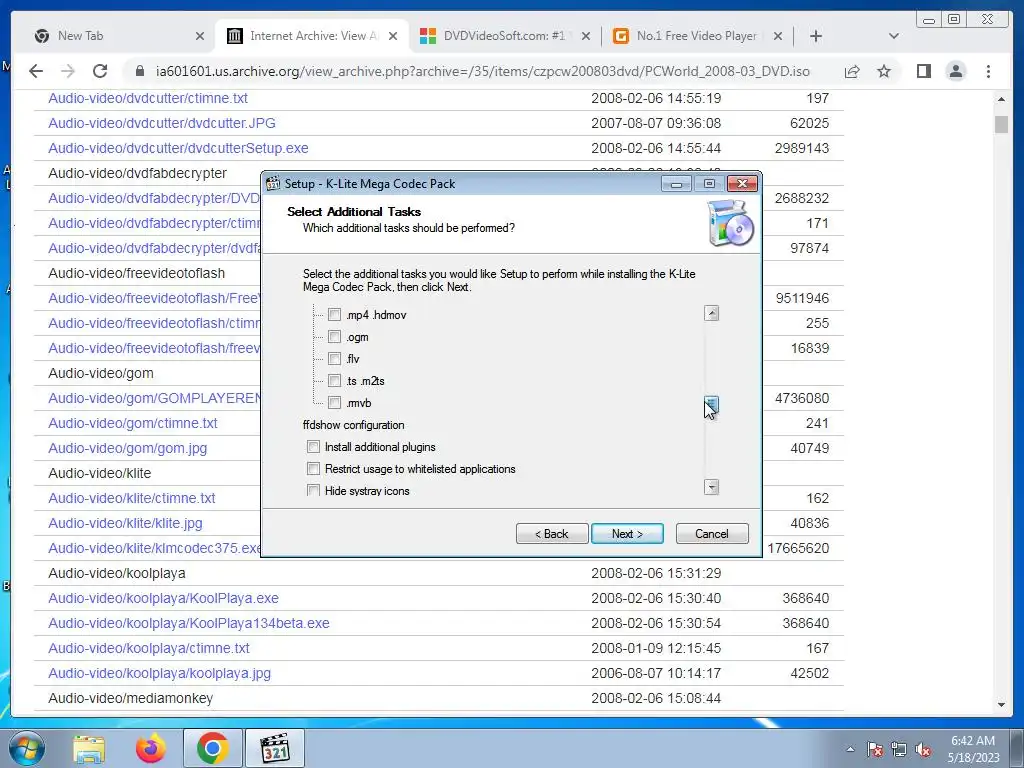The height and width of the screenshot is (768, 1024).
Task: Open taskbar clock and date
Action: click(973, 749)
